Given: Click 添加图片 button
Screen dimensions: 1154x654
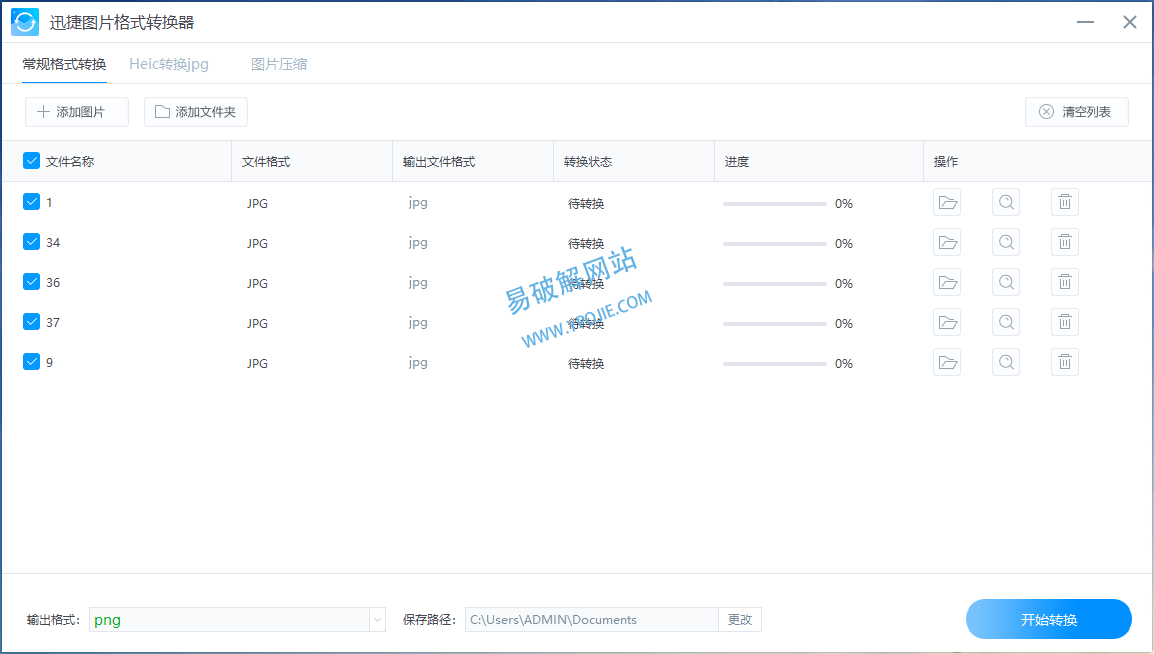Looking at the screenshot, I should click(x=77, y=112).
